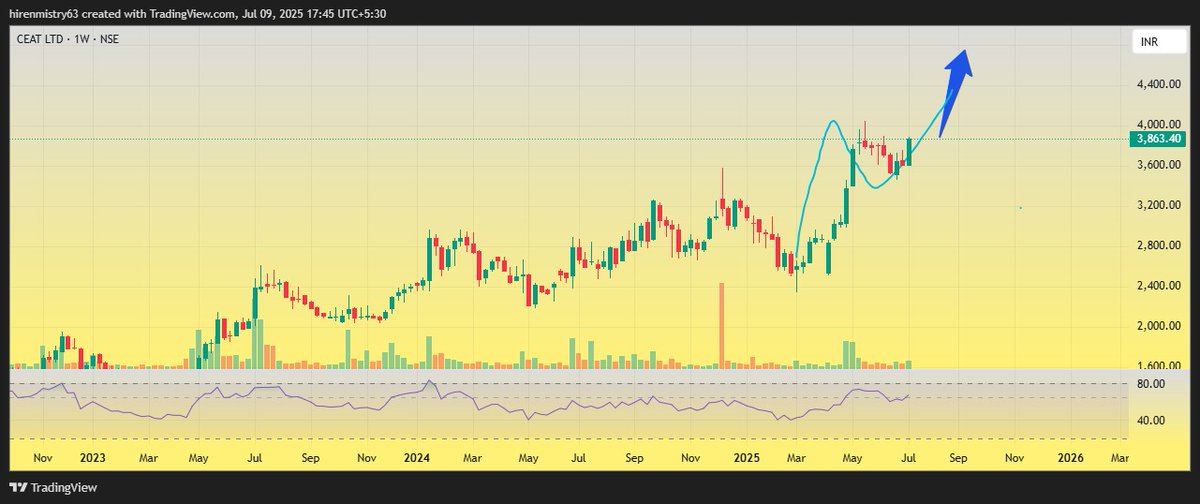Viewport: 1200px width, 504px height.
Task: Click the 4,400.00 price axis label
Action: [x=1160, y=85]
